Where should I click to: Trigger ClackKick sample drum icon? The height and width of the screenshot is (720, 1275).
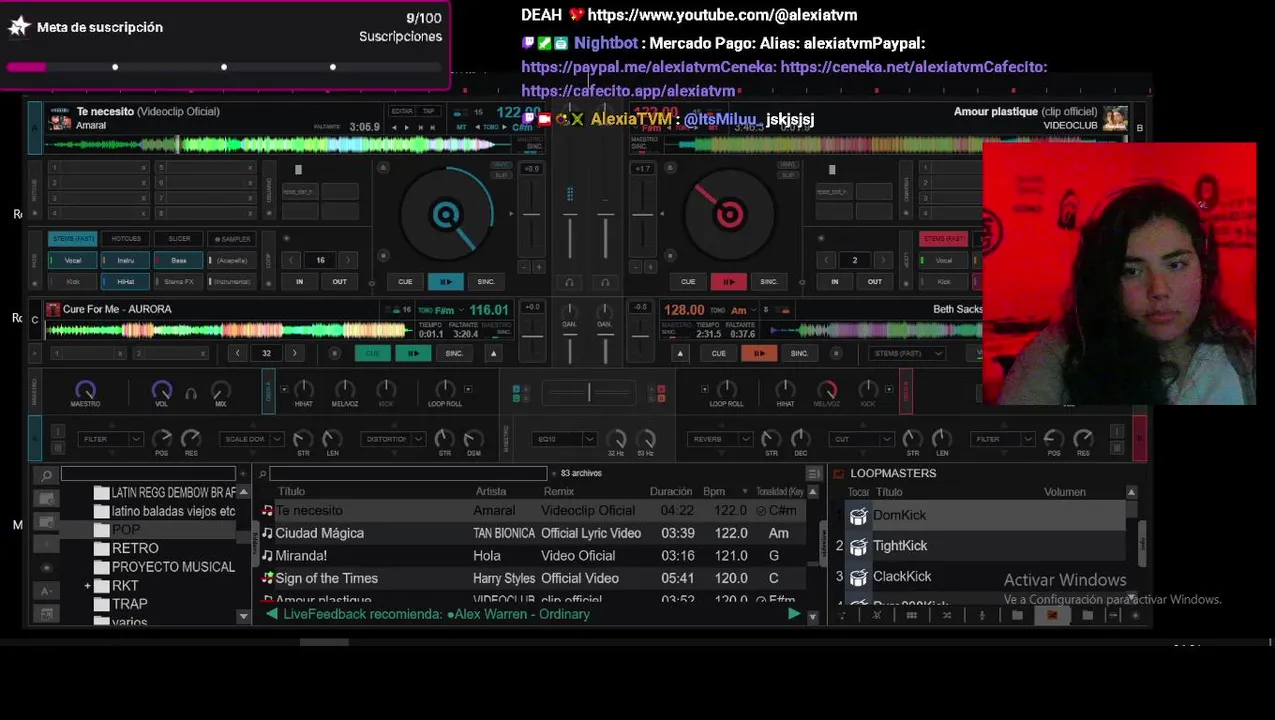coord(858,577)
